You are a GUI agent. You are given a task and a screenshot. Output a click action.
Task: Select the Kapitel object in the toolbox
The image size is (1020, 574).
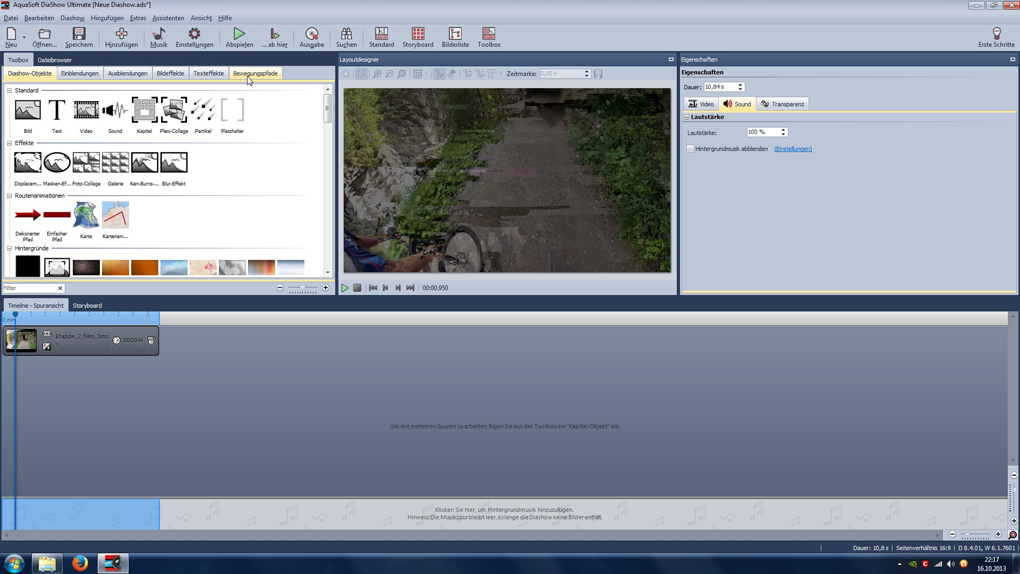point(144,110)
